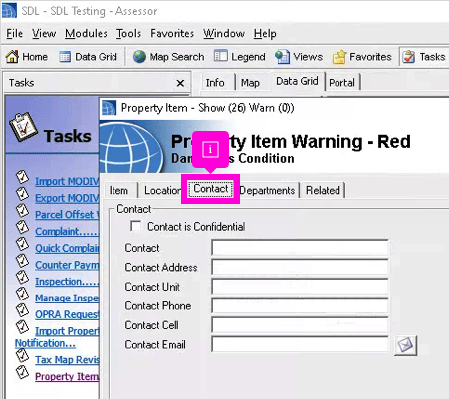Click the Favorites star toolbar icon
Screen dimensions: 450x400
tap(339, 57)
